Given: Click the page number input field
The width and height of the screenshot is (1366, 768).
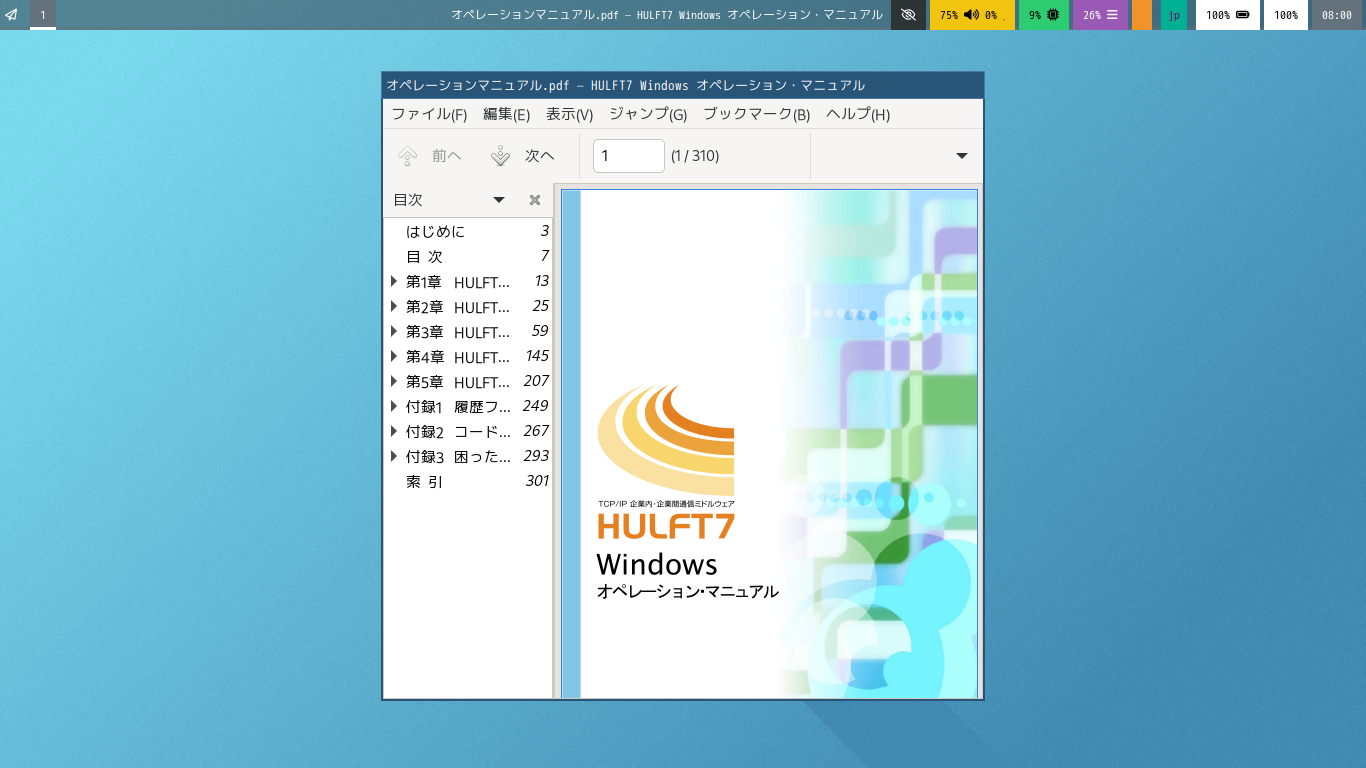Looking at the screenshot, I should tap(629, 156).
